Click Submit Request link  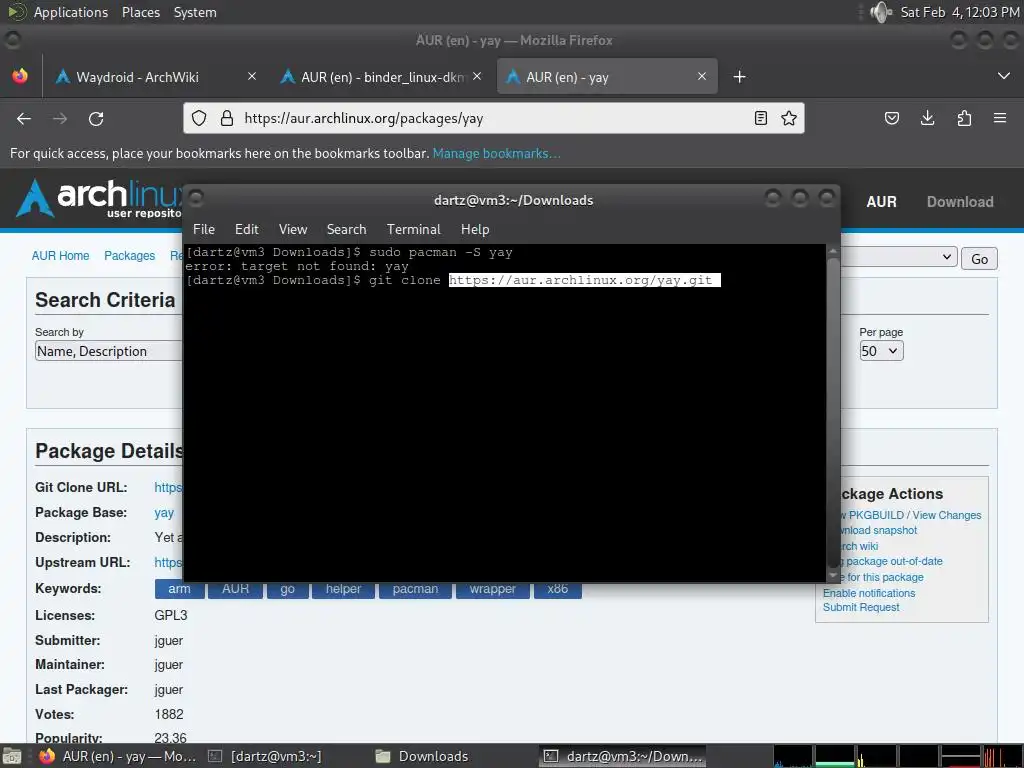point(861,607)
